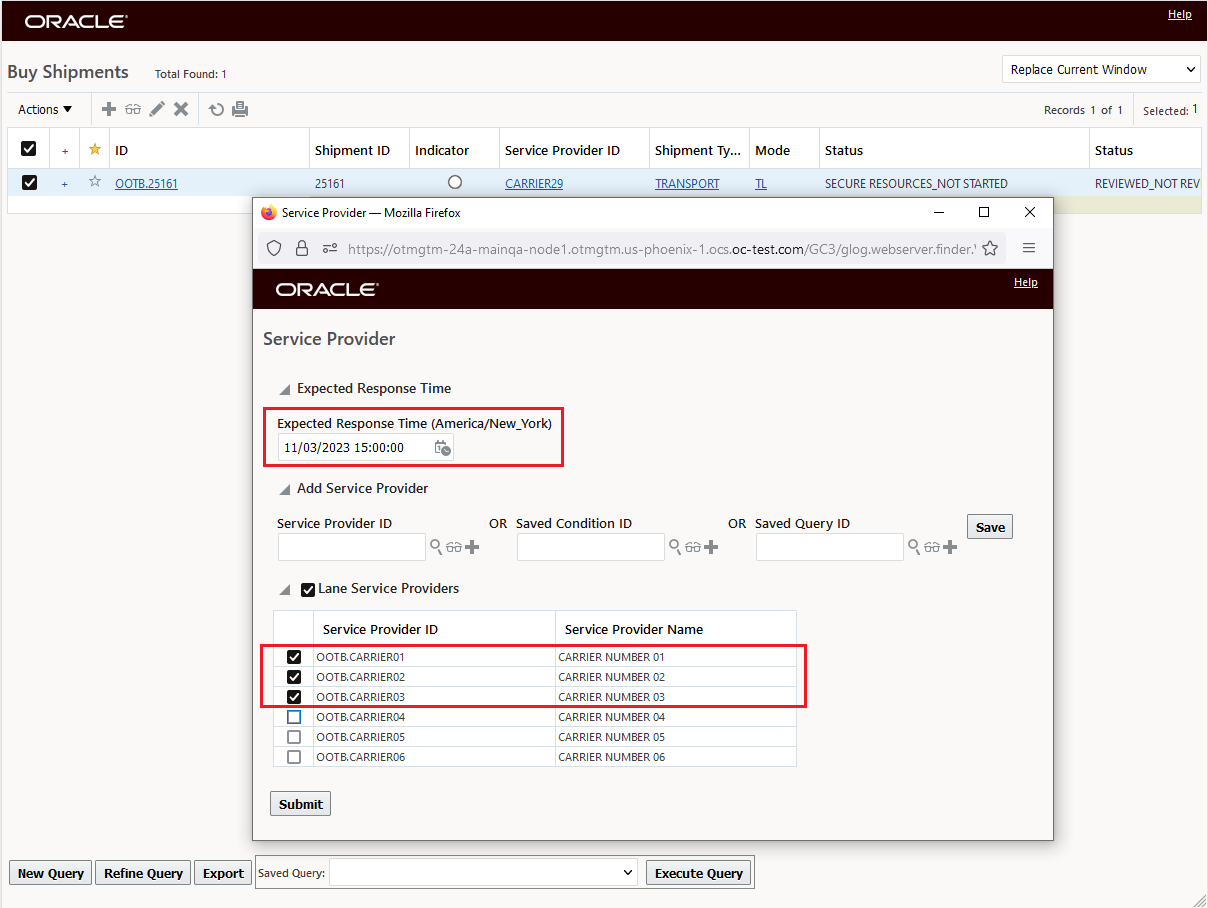
Task: Click the view glasses icon next to Saved Query ID
Action: coord(932,547)
